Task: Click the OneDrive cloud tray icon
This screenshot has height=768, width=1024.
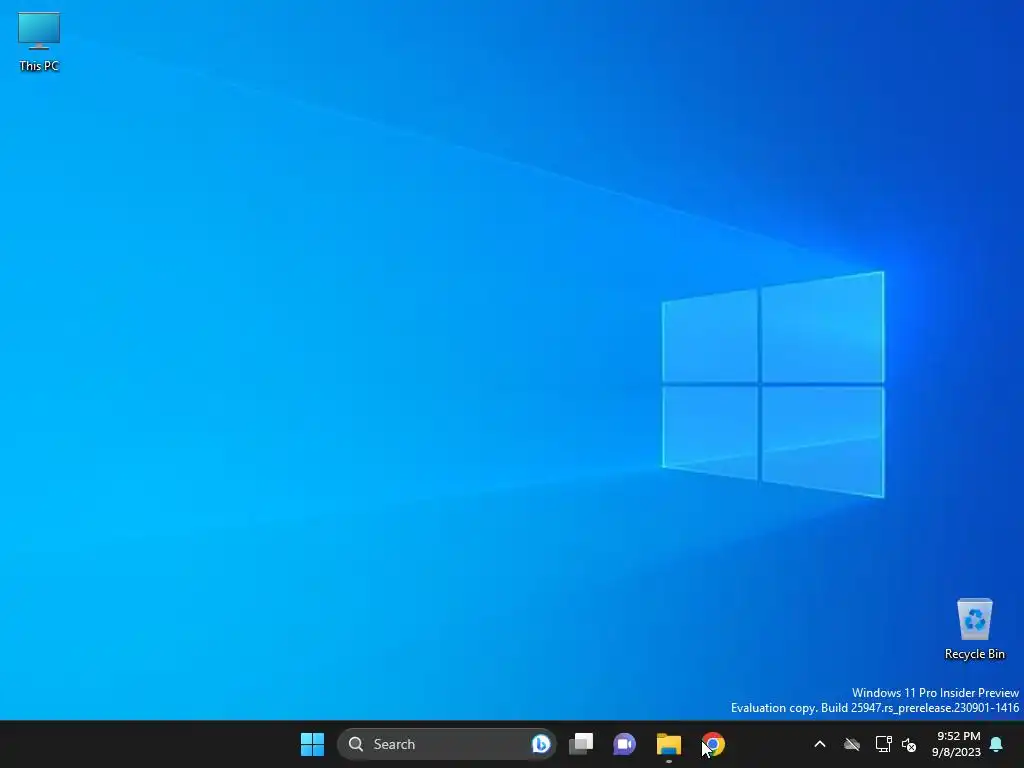Action: (852, 744)
